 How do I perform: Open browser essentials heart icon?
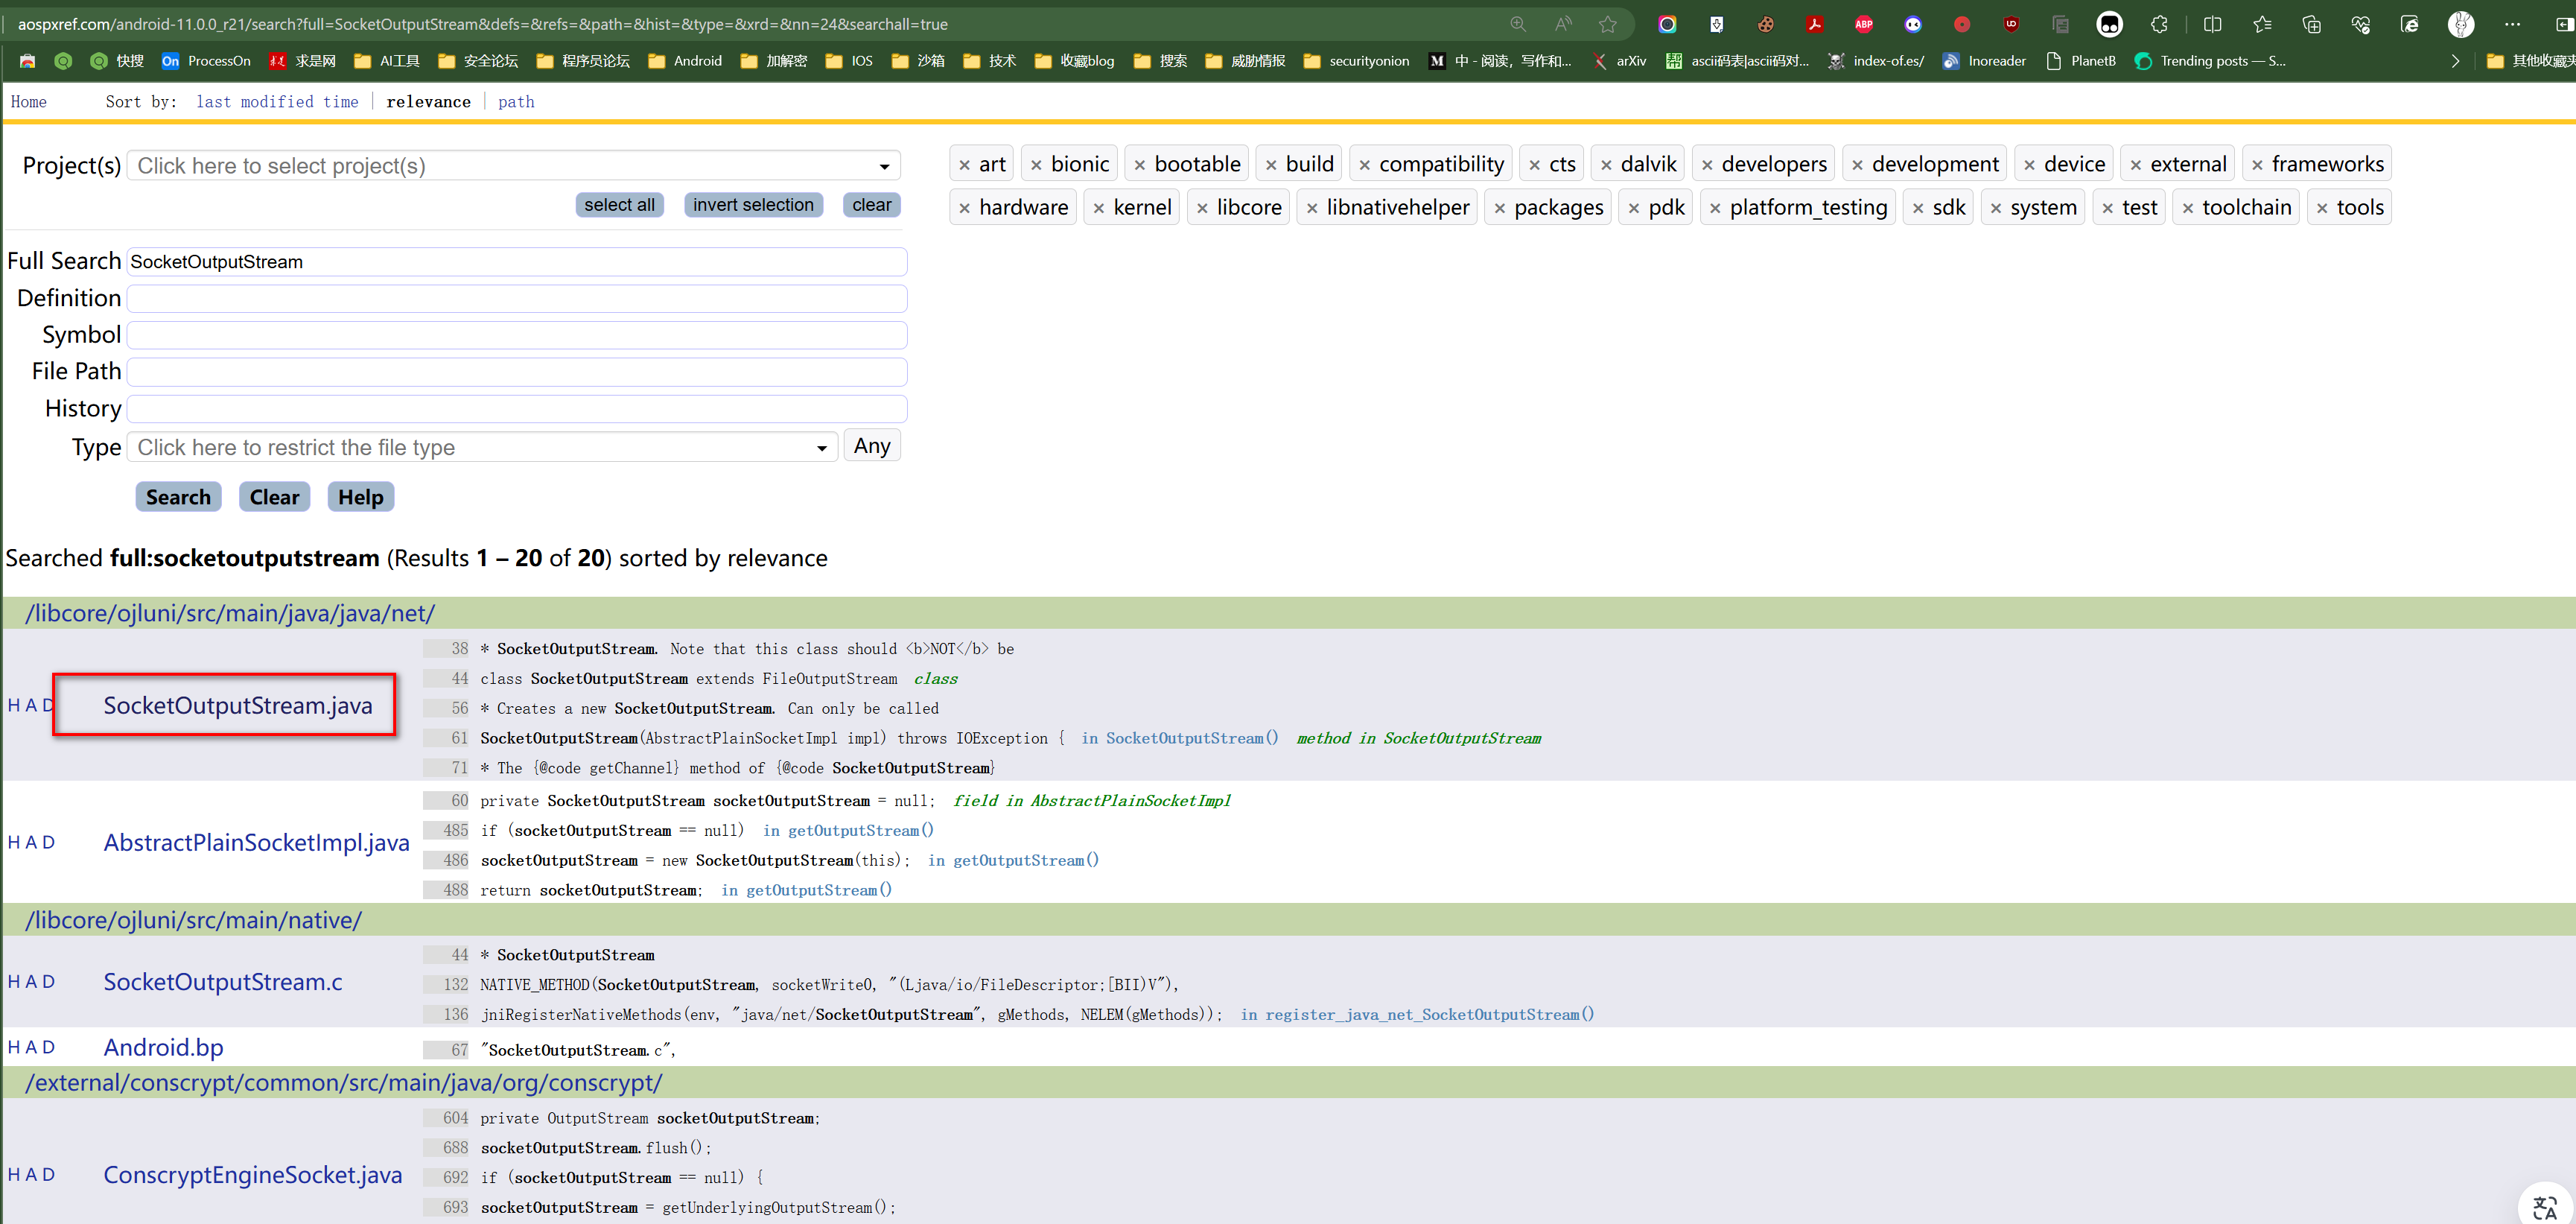(2361, 24)
